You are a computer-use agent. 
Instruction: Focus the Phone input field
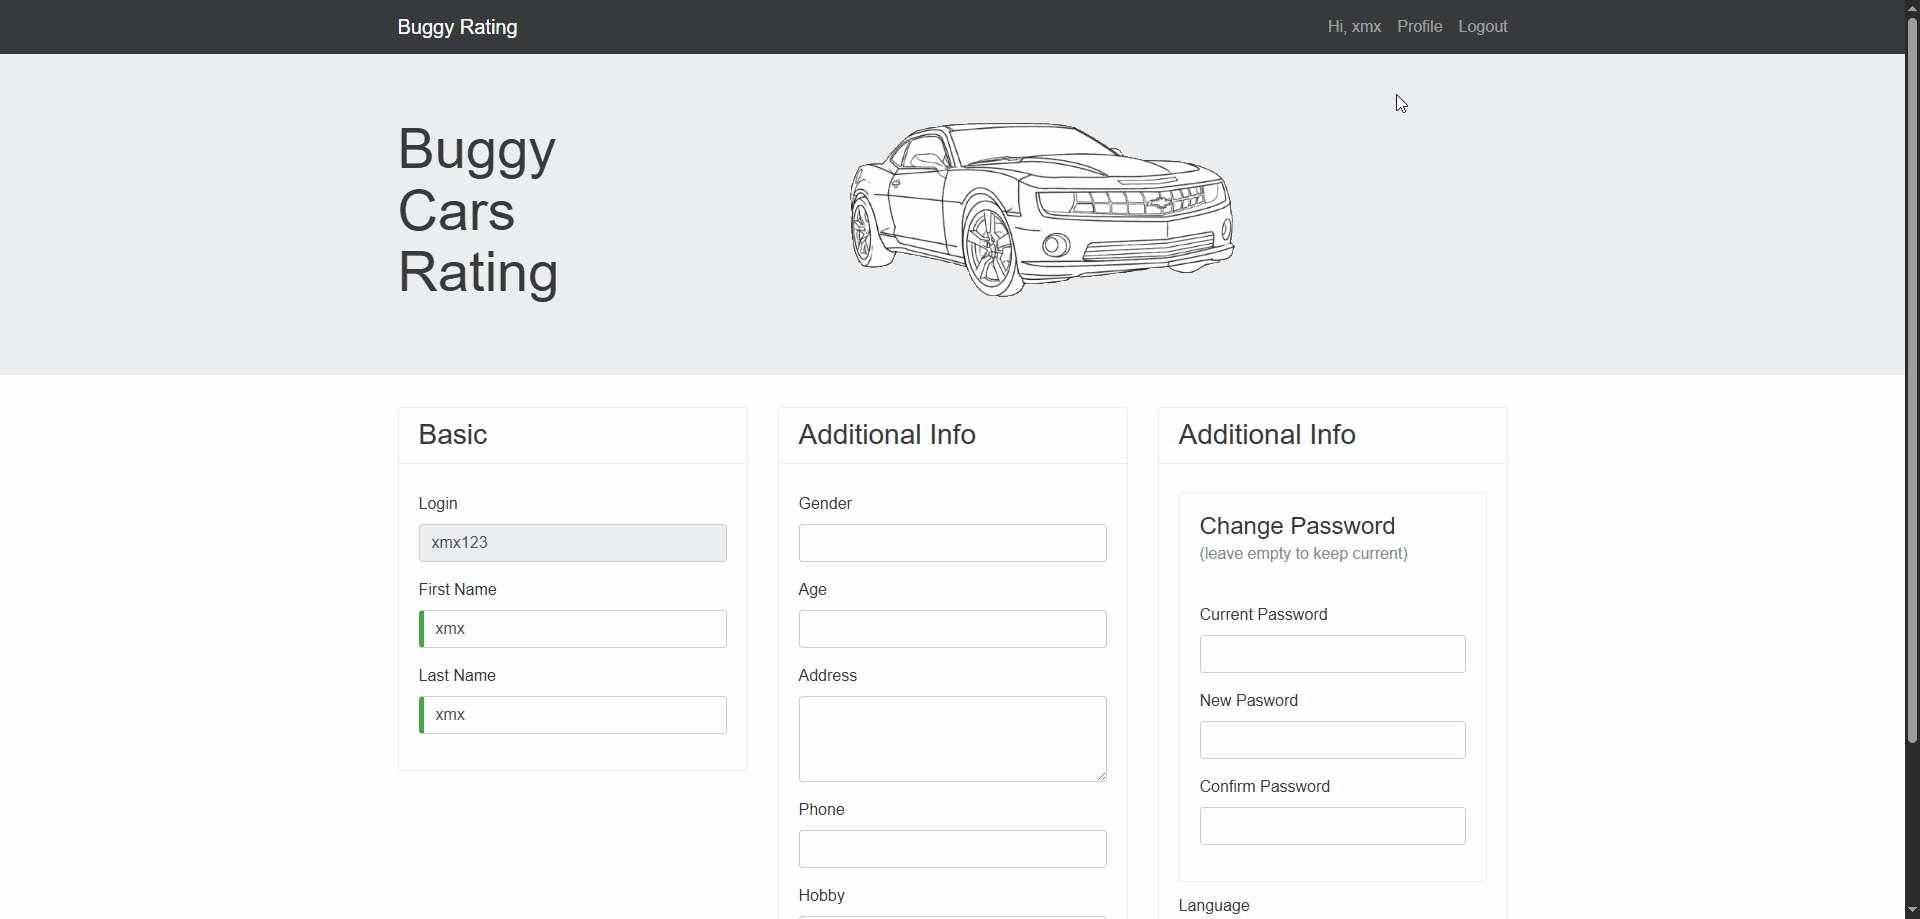pos(952,849)
